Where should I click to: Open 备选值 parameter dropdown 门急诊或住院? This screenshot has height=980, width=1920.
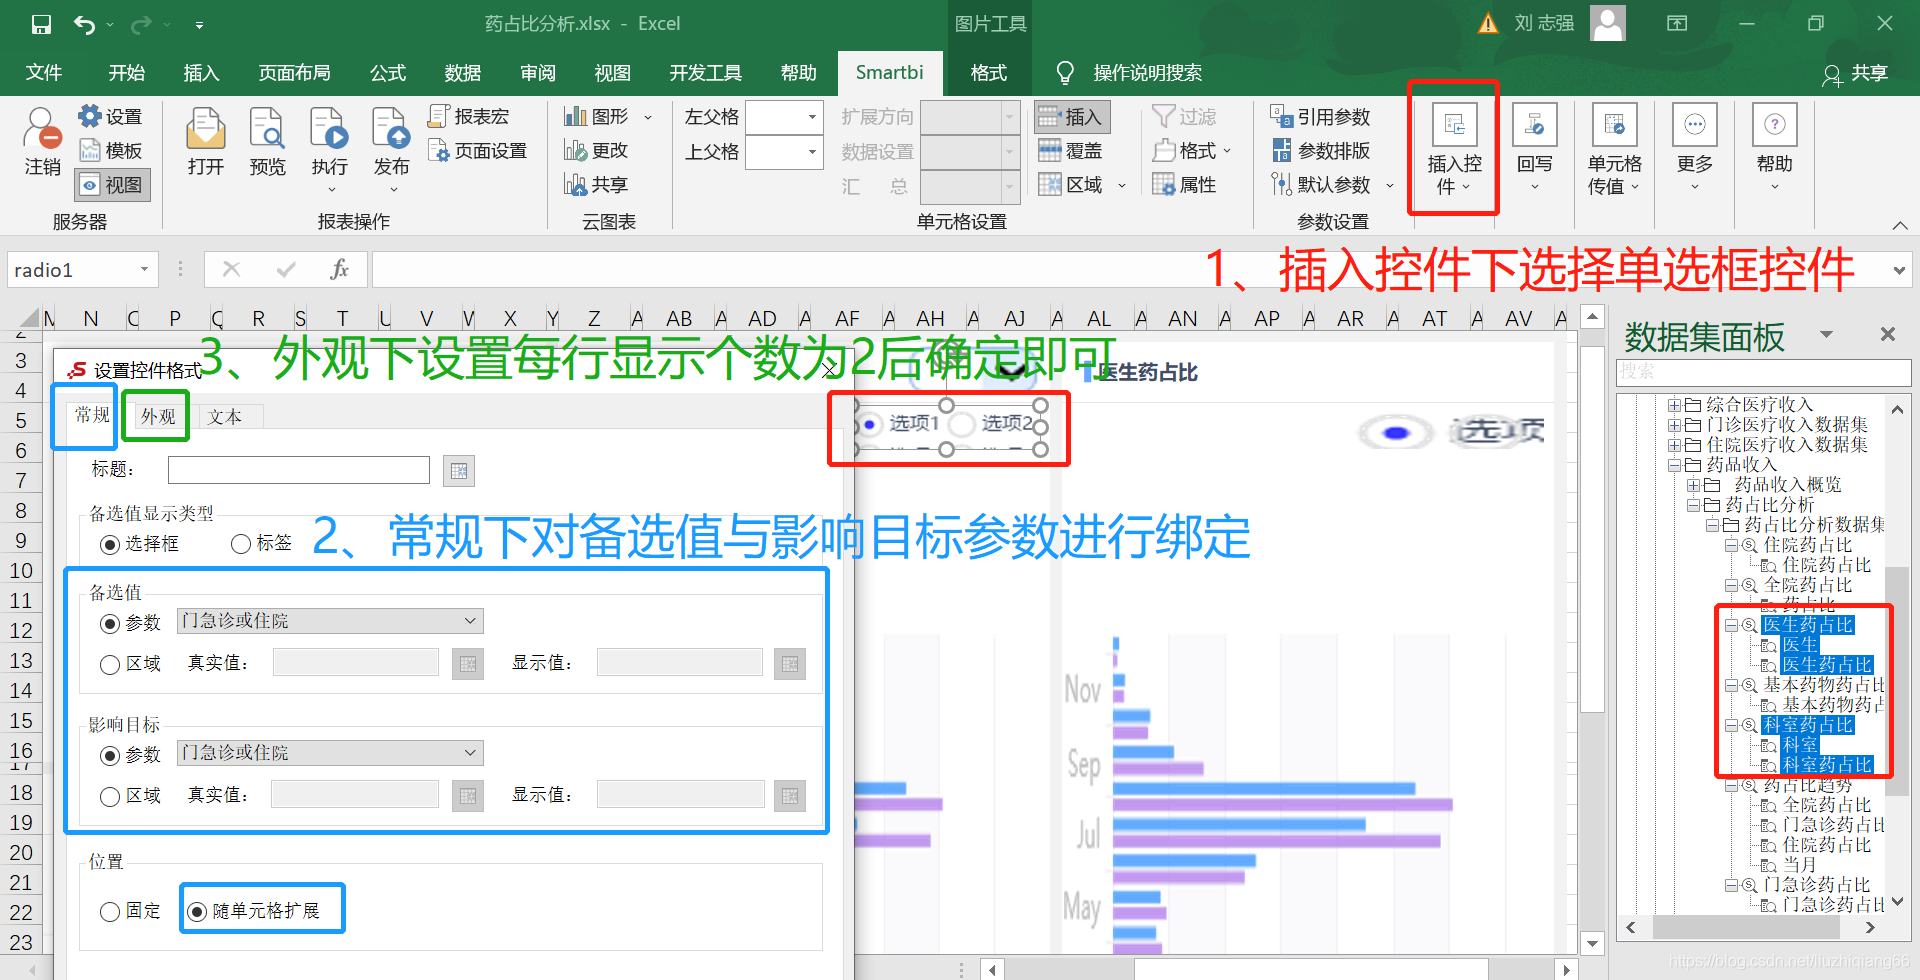[x=330, y=621]
